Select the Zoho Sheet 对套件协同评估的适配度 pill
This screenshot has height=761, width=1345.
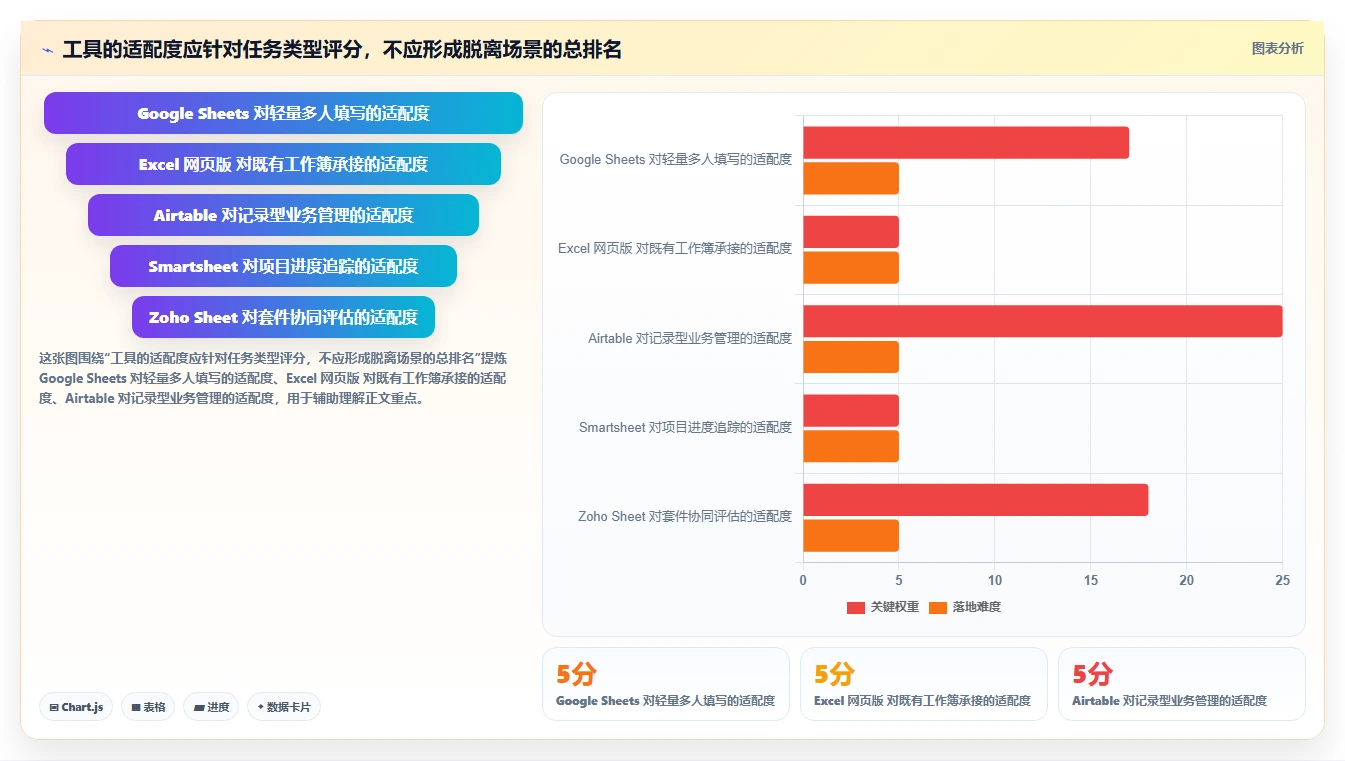(x=283, y=317)
